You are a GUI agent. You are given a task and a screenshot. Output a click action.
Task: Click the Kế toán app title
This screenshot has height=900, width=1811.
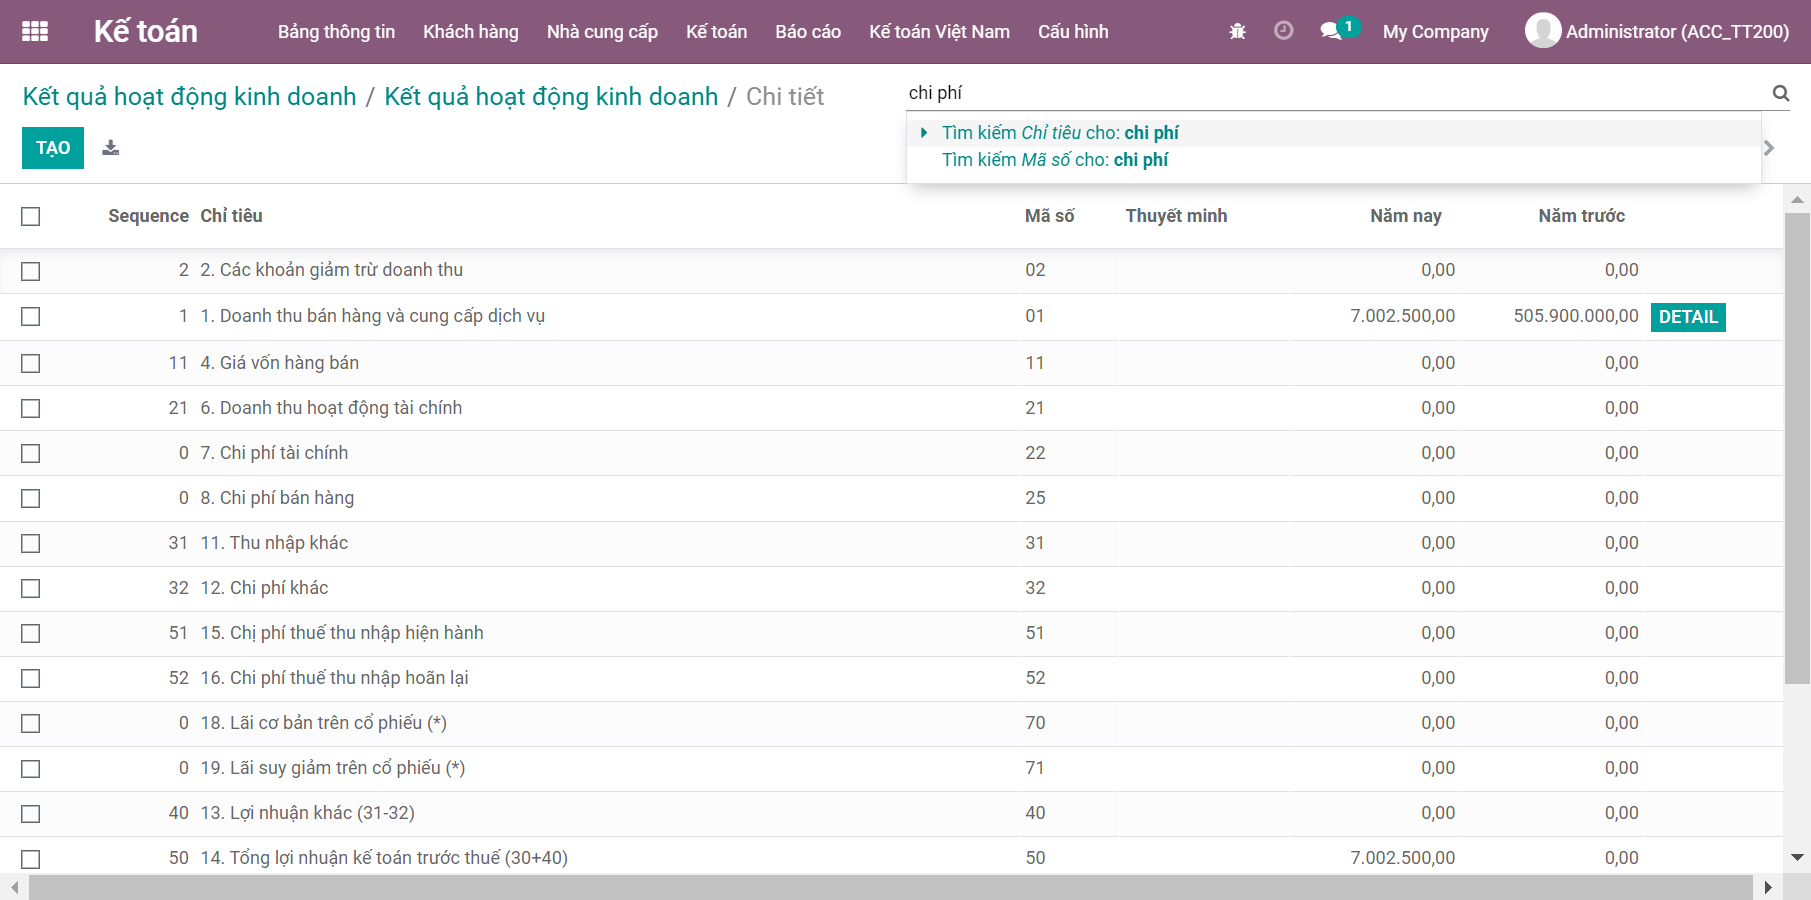tap(146, 32)
